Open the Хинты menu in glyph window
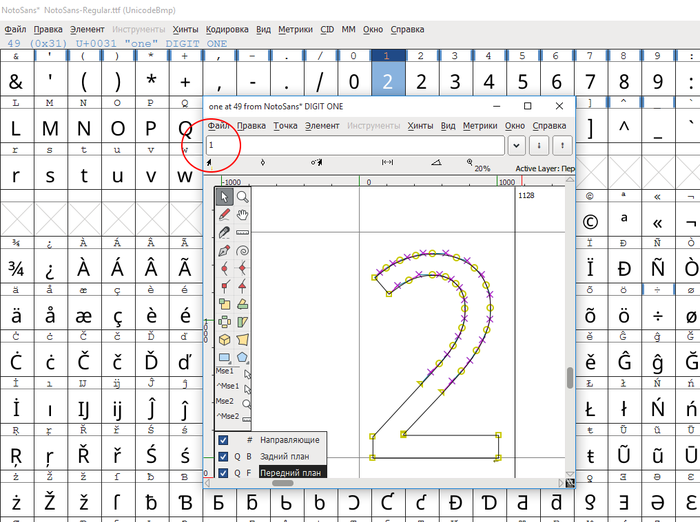Screen dimensions: 700x522 [x=420, y=126]
